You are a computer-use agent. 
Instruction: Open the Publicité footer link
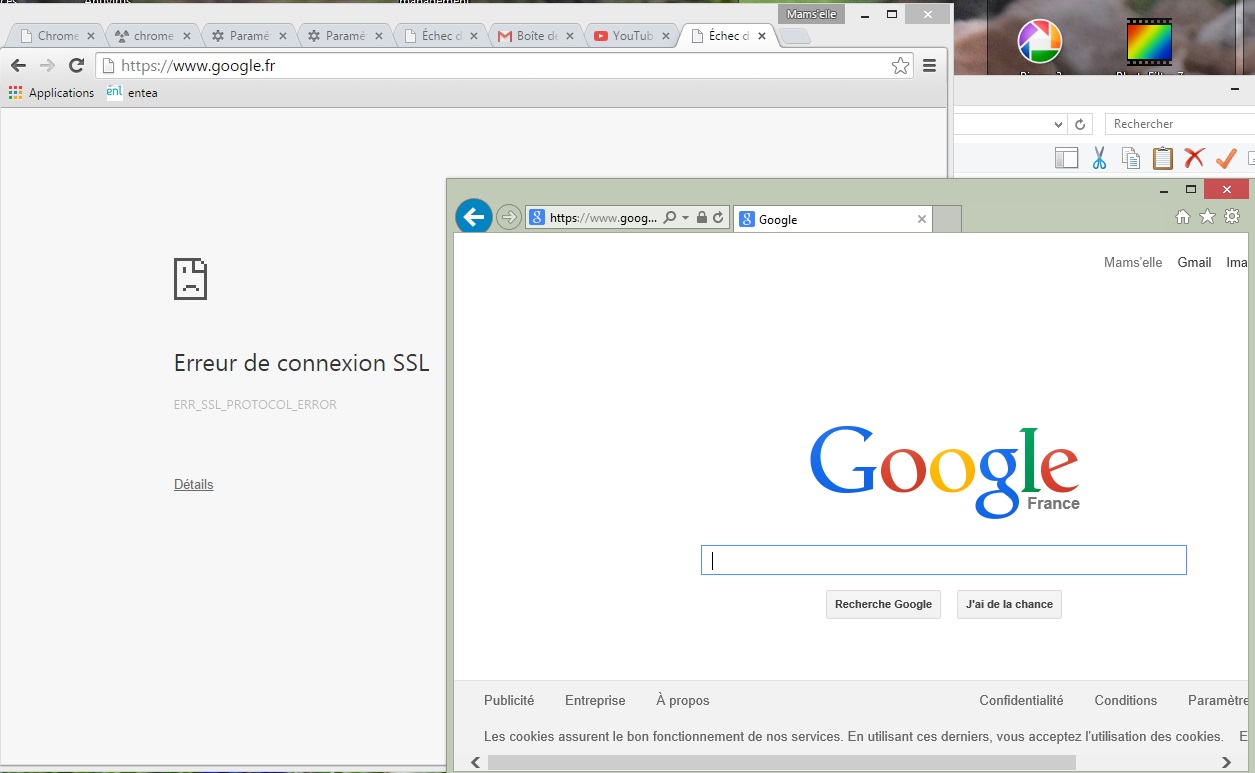(x=509, y=701)
